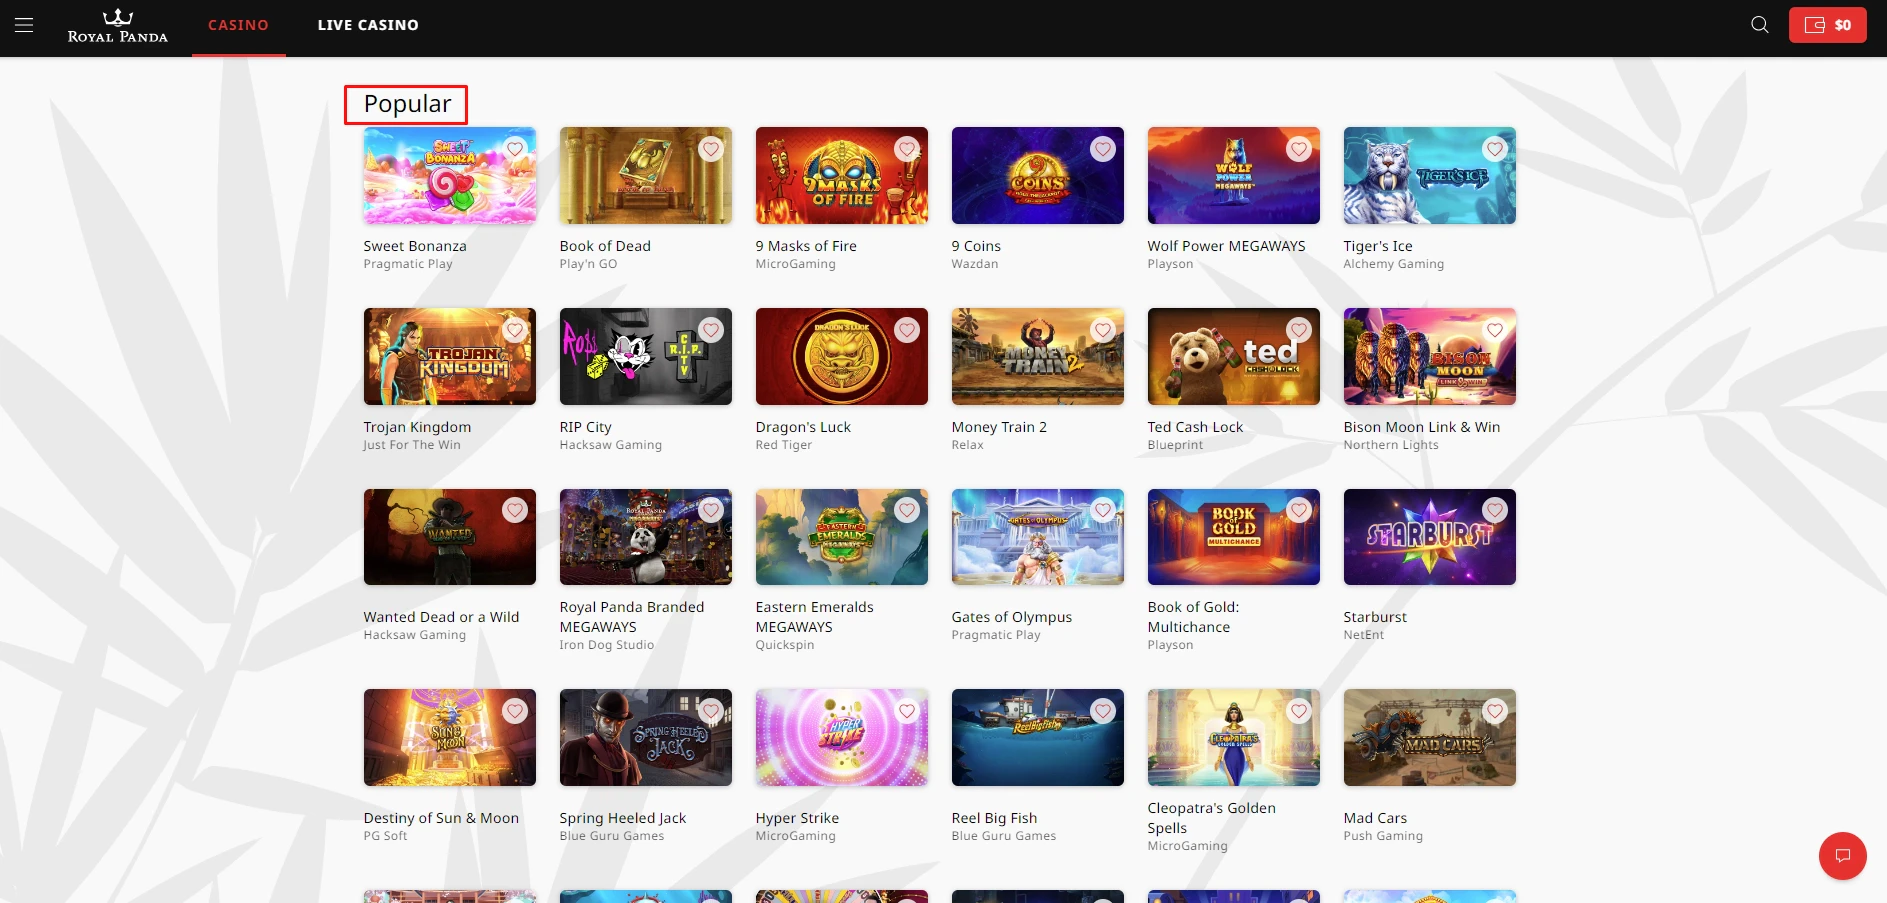This screenshot has height=903, width=1887.
Task: Switch to the Casino tab
Action: [x=238, y=25]
